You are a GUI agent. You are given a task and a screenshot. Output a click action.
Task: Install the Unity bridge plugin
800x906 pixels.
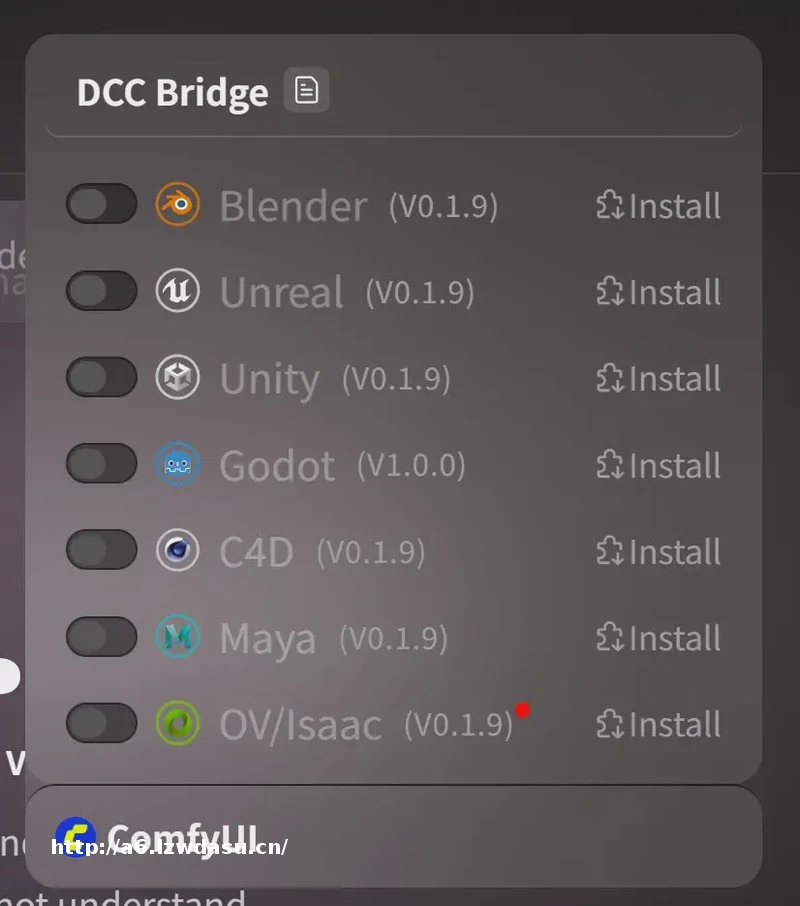(x=658, y=378)
